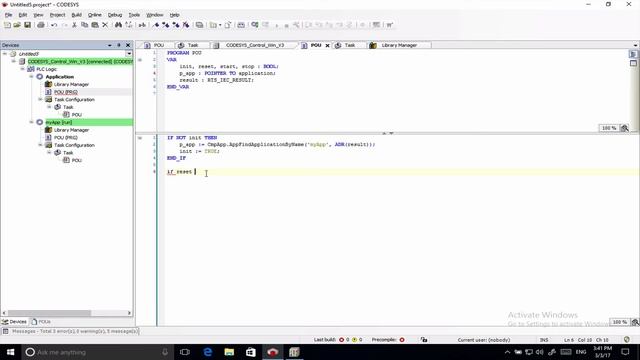Open the Windows Start menu
The width and height of the screenshot is (640, 360).
(x=10, y=352)
